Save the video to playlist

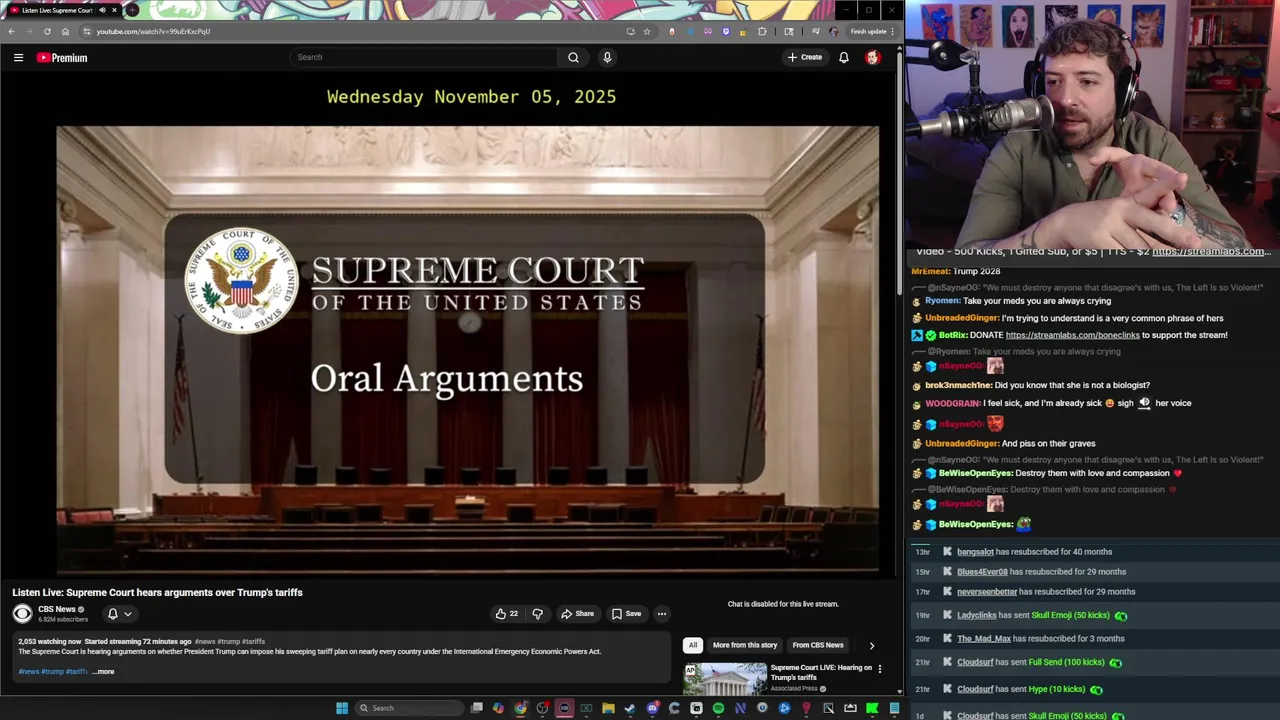click(627, 614)
